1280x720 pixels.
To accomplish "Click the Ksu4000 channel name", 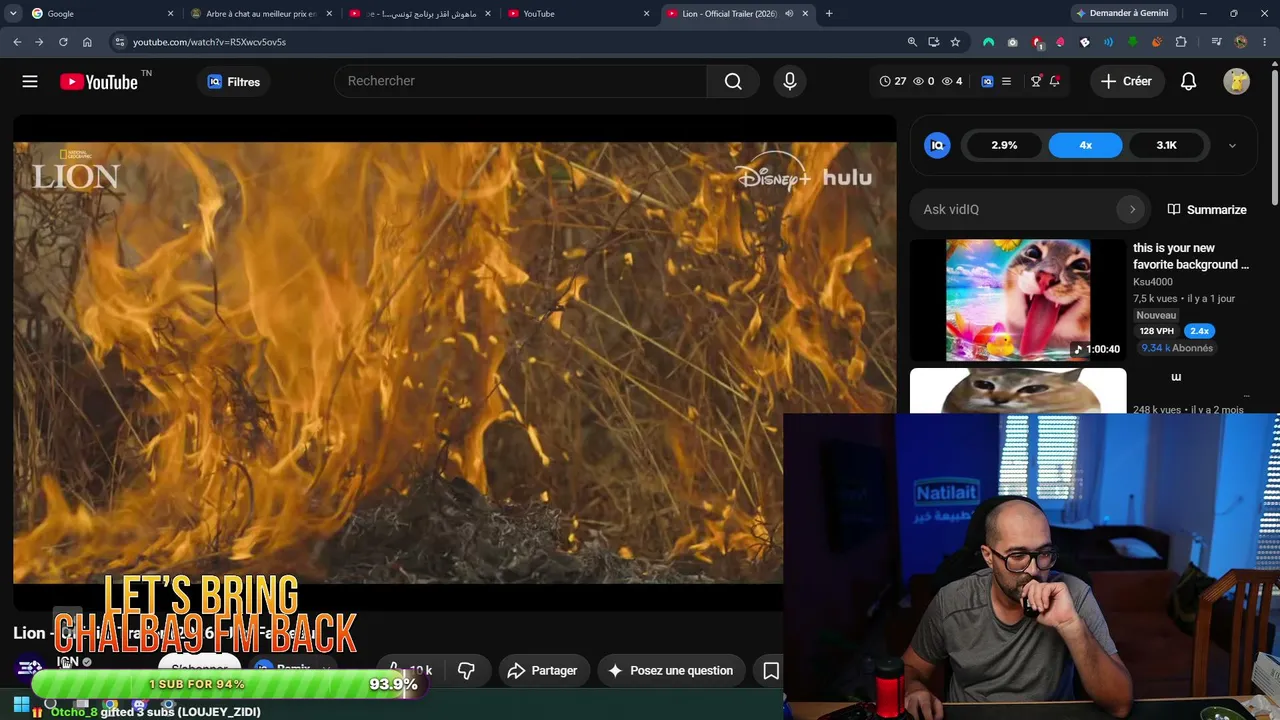I will 1153,282.
